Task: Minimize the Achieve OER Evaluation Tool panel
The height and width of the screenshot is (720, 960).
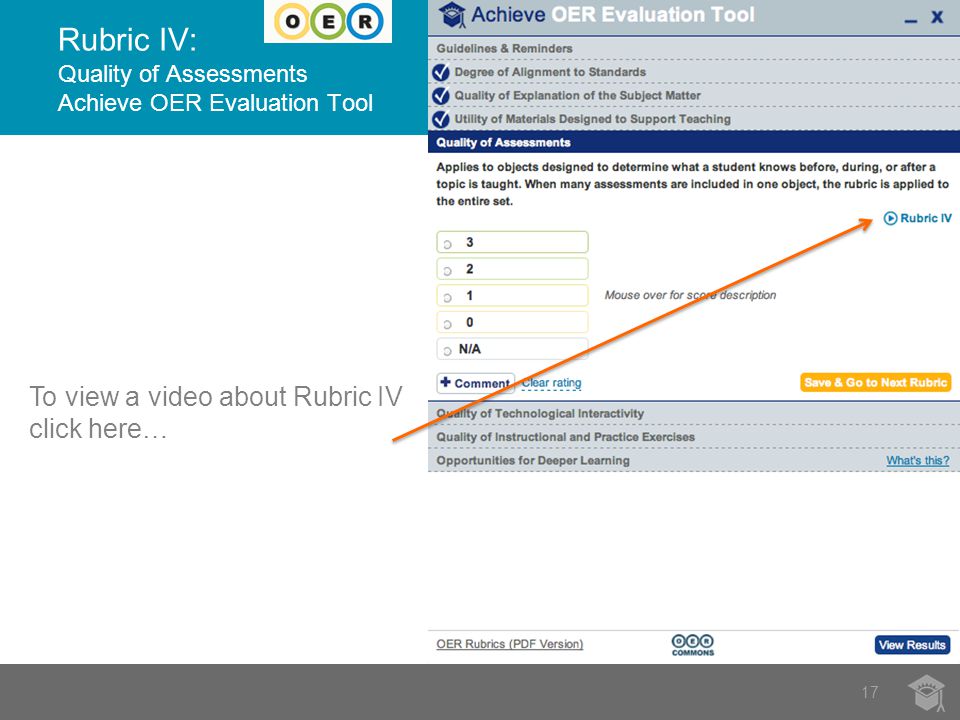Action: pos(911,21)
